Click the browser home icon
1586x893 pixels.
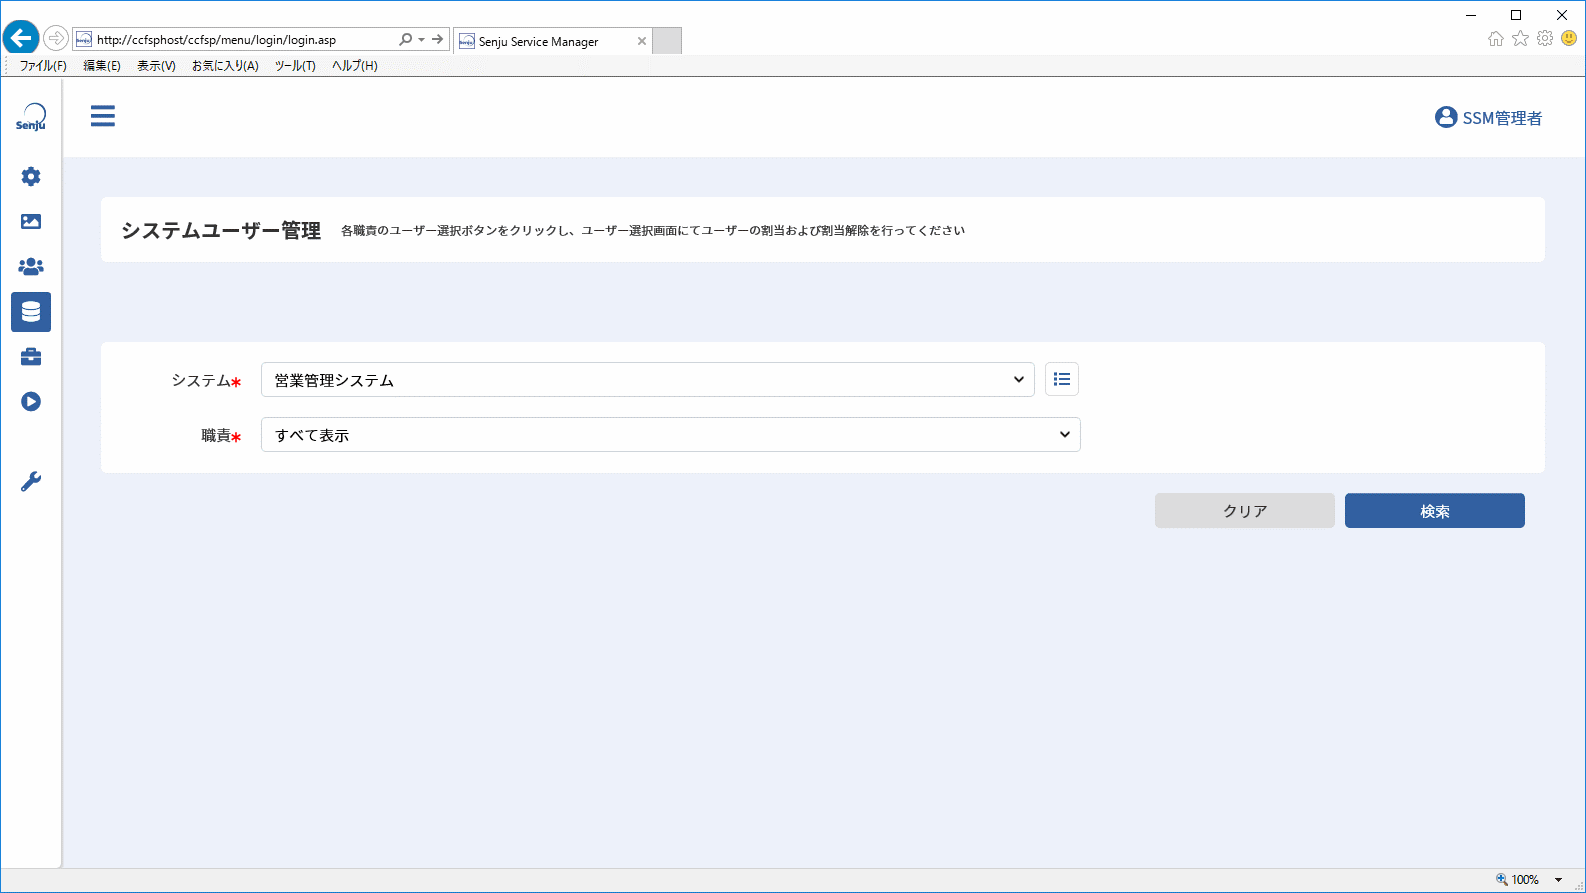[1496, 39]
